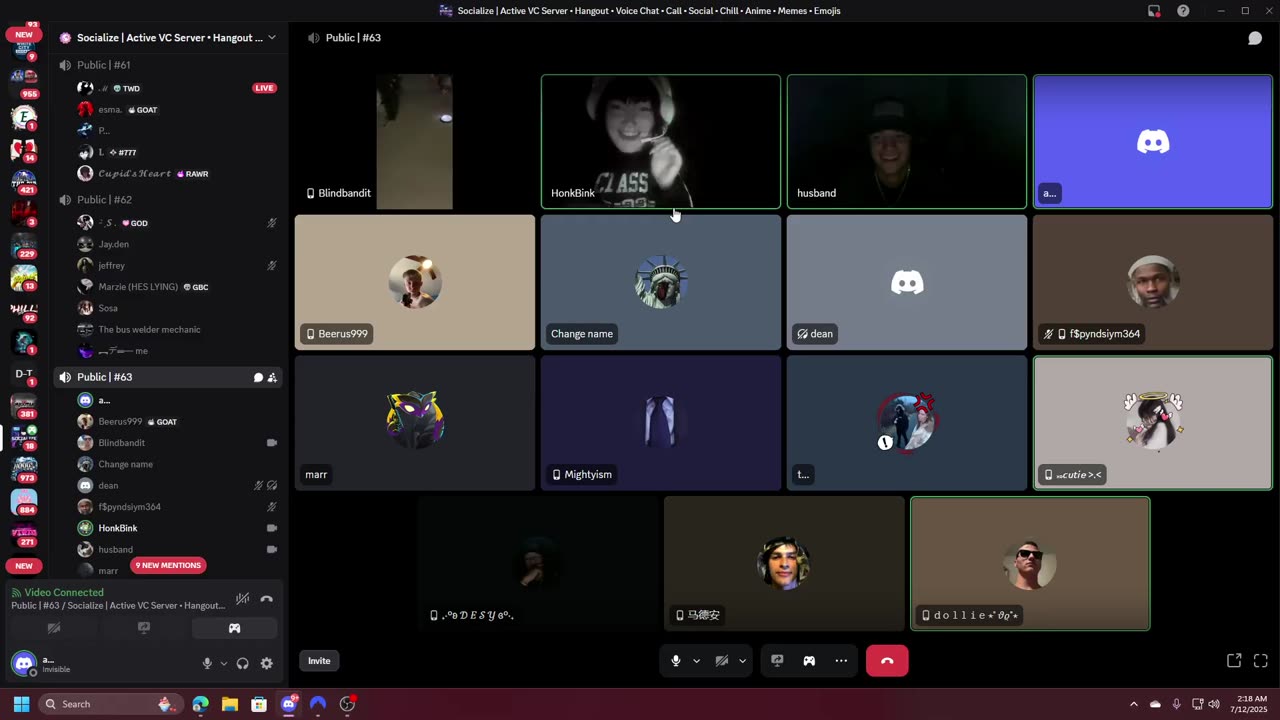Pop out the call window
Viewport: 1280px width, 720px height.
1234,661
